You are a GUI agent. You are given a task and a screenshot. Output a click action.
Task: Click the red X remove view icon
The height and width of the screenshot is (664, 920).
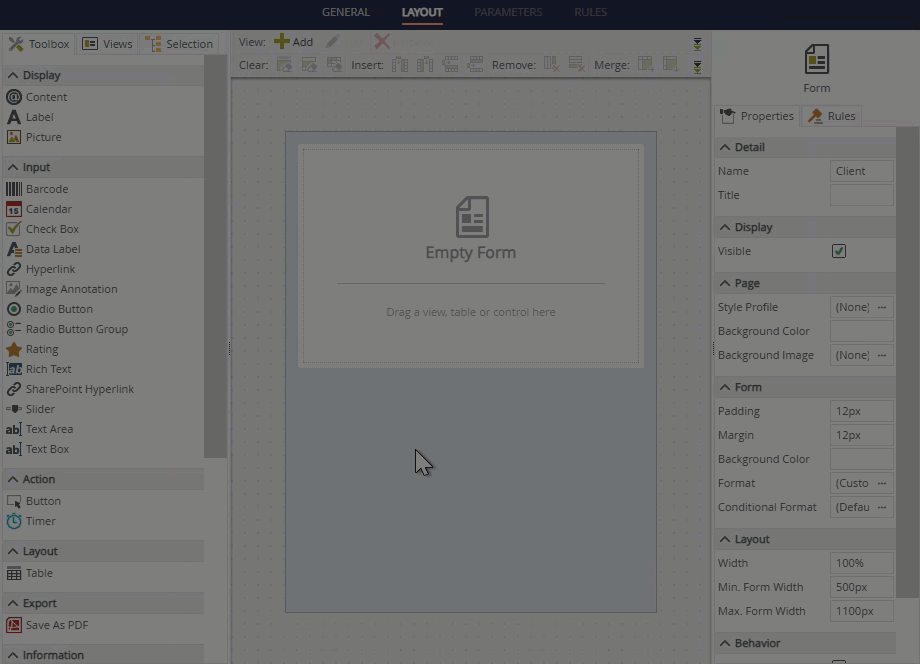pos(381,41)
